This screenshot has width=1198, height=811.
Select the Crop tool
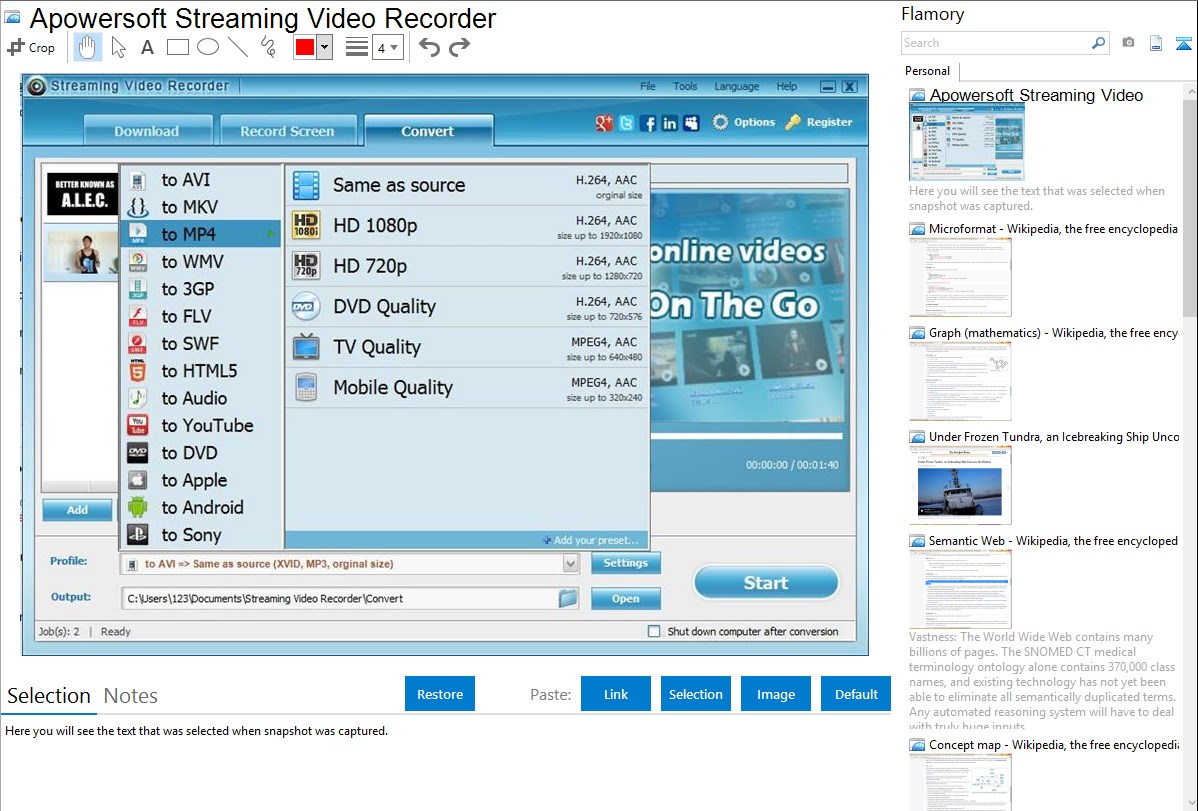coord(31,47)
